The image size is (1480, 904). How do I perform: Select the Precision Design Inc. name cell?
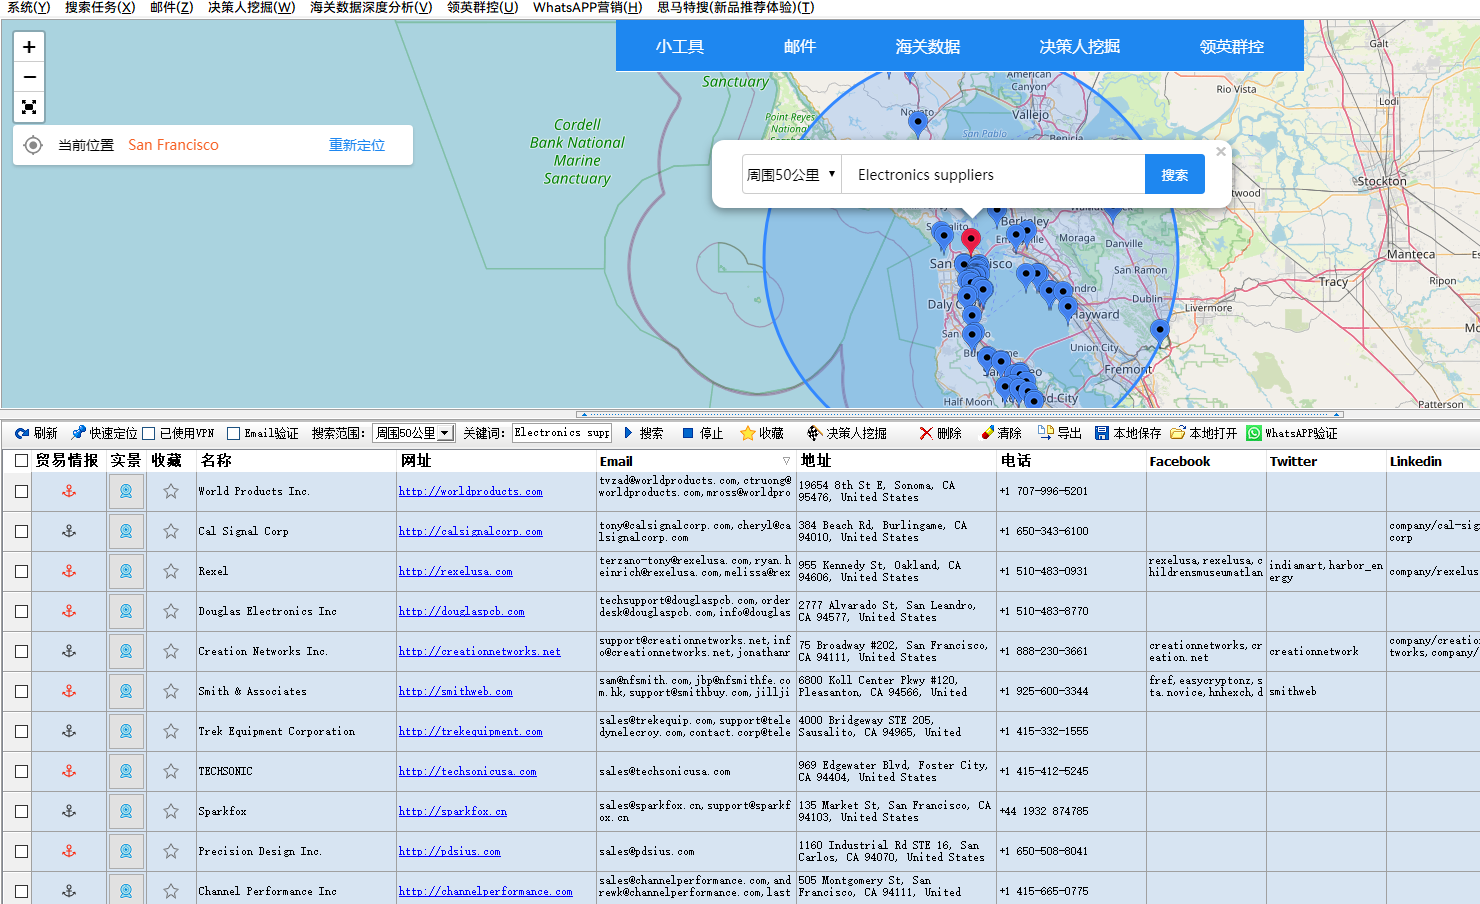[x=296, y=851]
